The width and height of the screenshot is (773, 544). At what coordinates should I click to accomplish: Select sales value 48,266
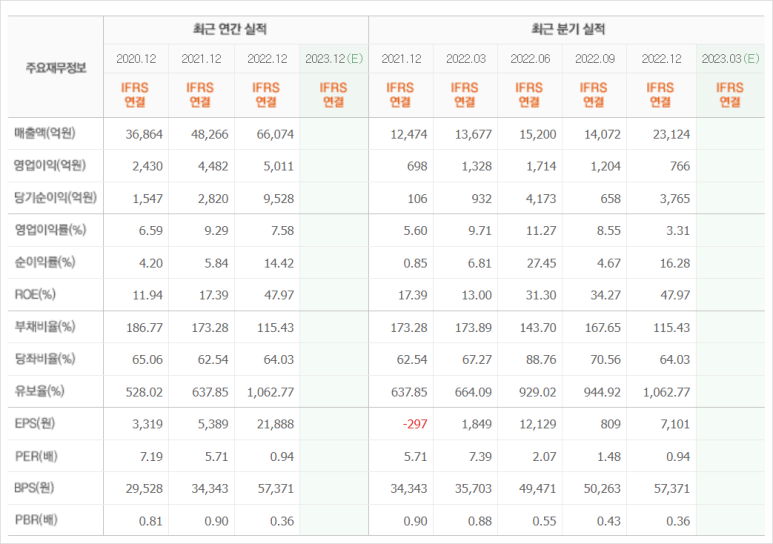(x=210, y=134)
